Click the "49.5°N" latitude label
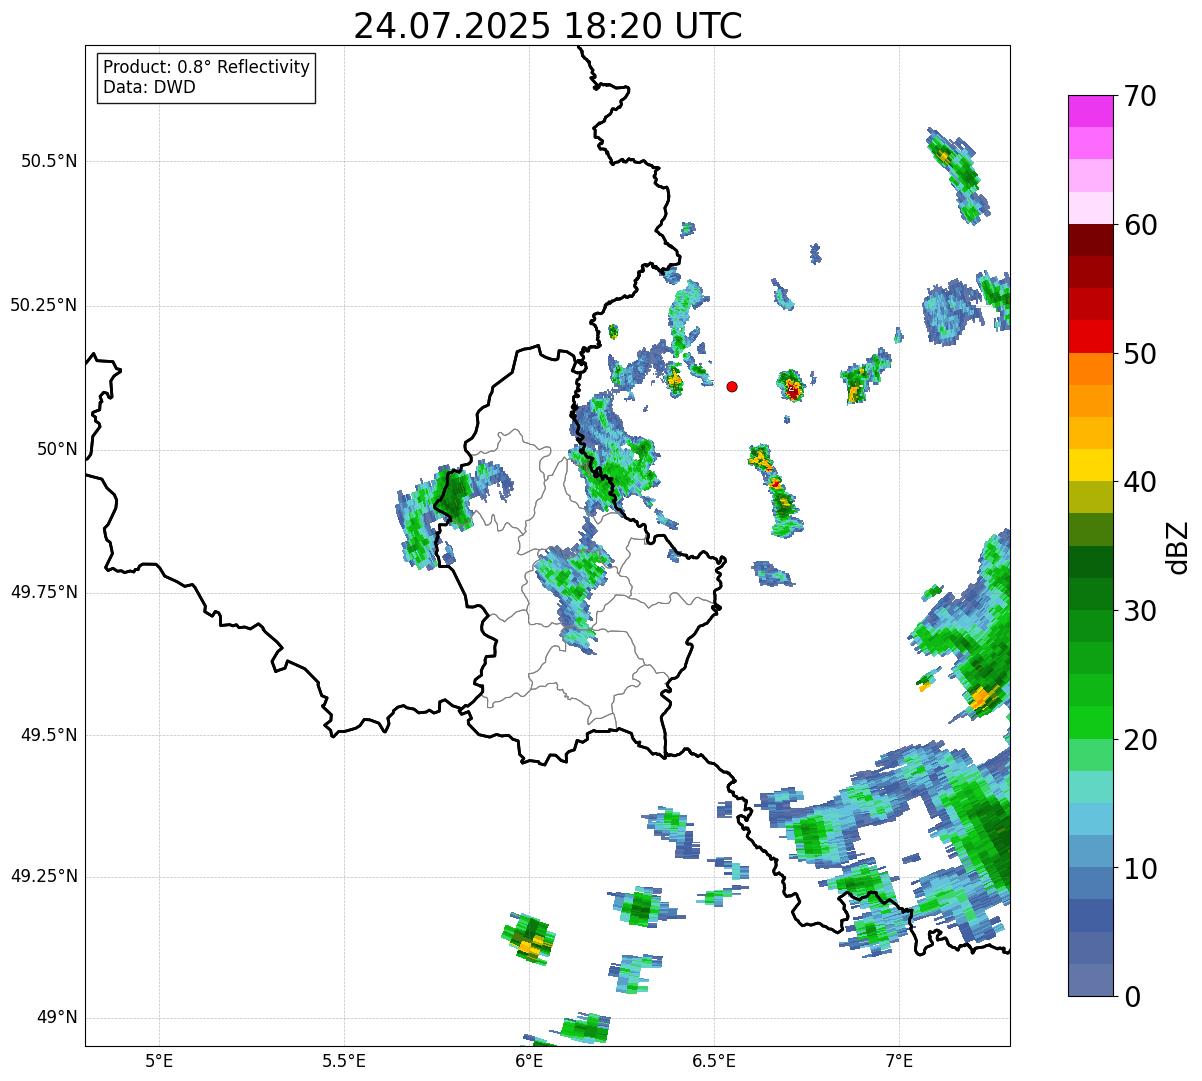The width and height of the screenshot is (1202, 1081). pyautogui.click(x=49, y=735)
